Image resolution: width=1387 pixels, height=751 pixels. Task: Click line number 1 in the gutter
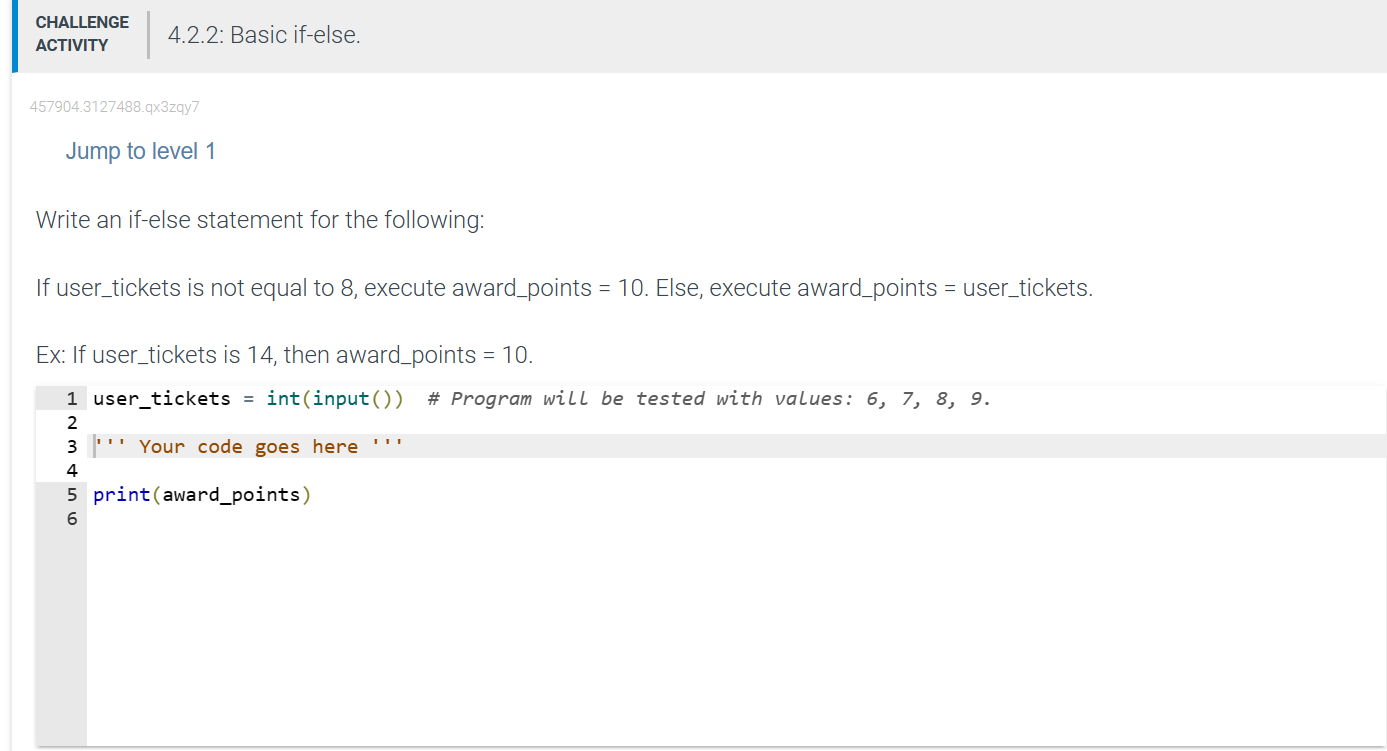point(71,398)
